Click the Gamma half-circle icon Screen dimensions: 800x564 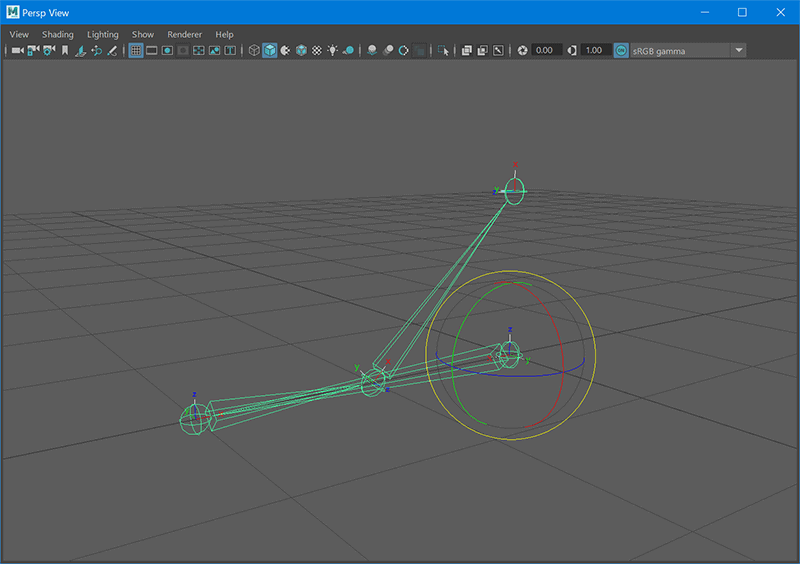click(572, 50)
